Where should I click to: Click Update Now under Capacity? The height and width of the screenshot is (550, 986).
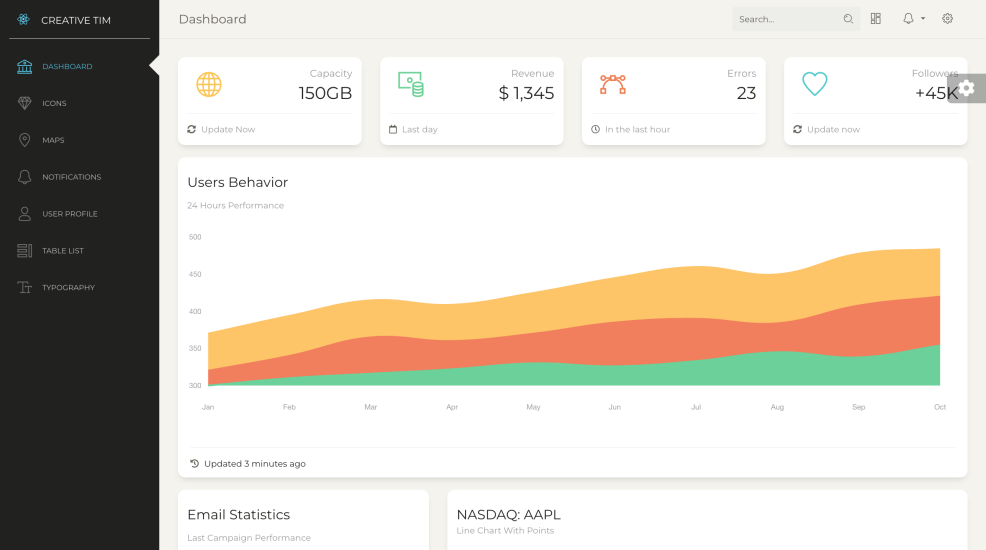click(x=227, y=130)
